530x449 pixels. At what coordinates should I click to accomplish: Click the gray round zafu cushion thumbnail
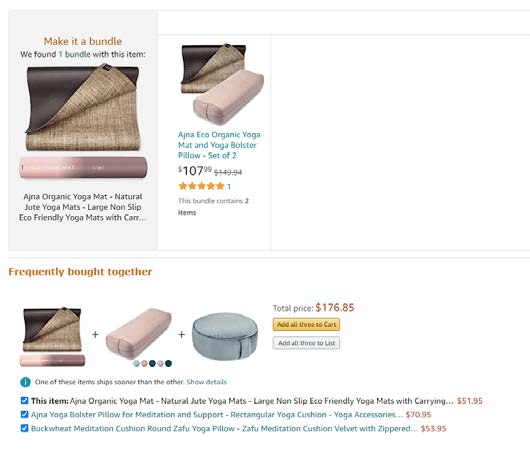225,336
